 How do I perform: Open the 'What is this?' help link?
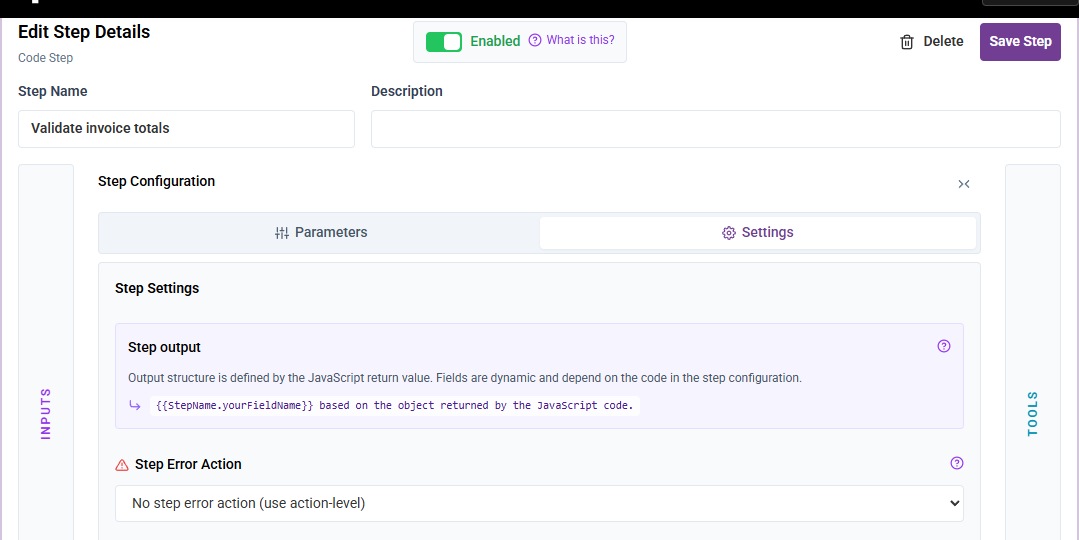coord(580,40)
